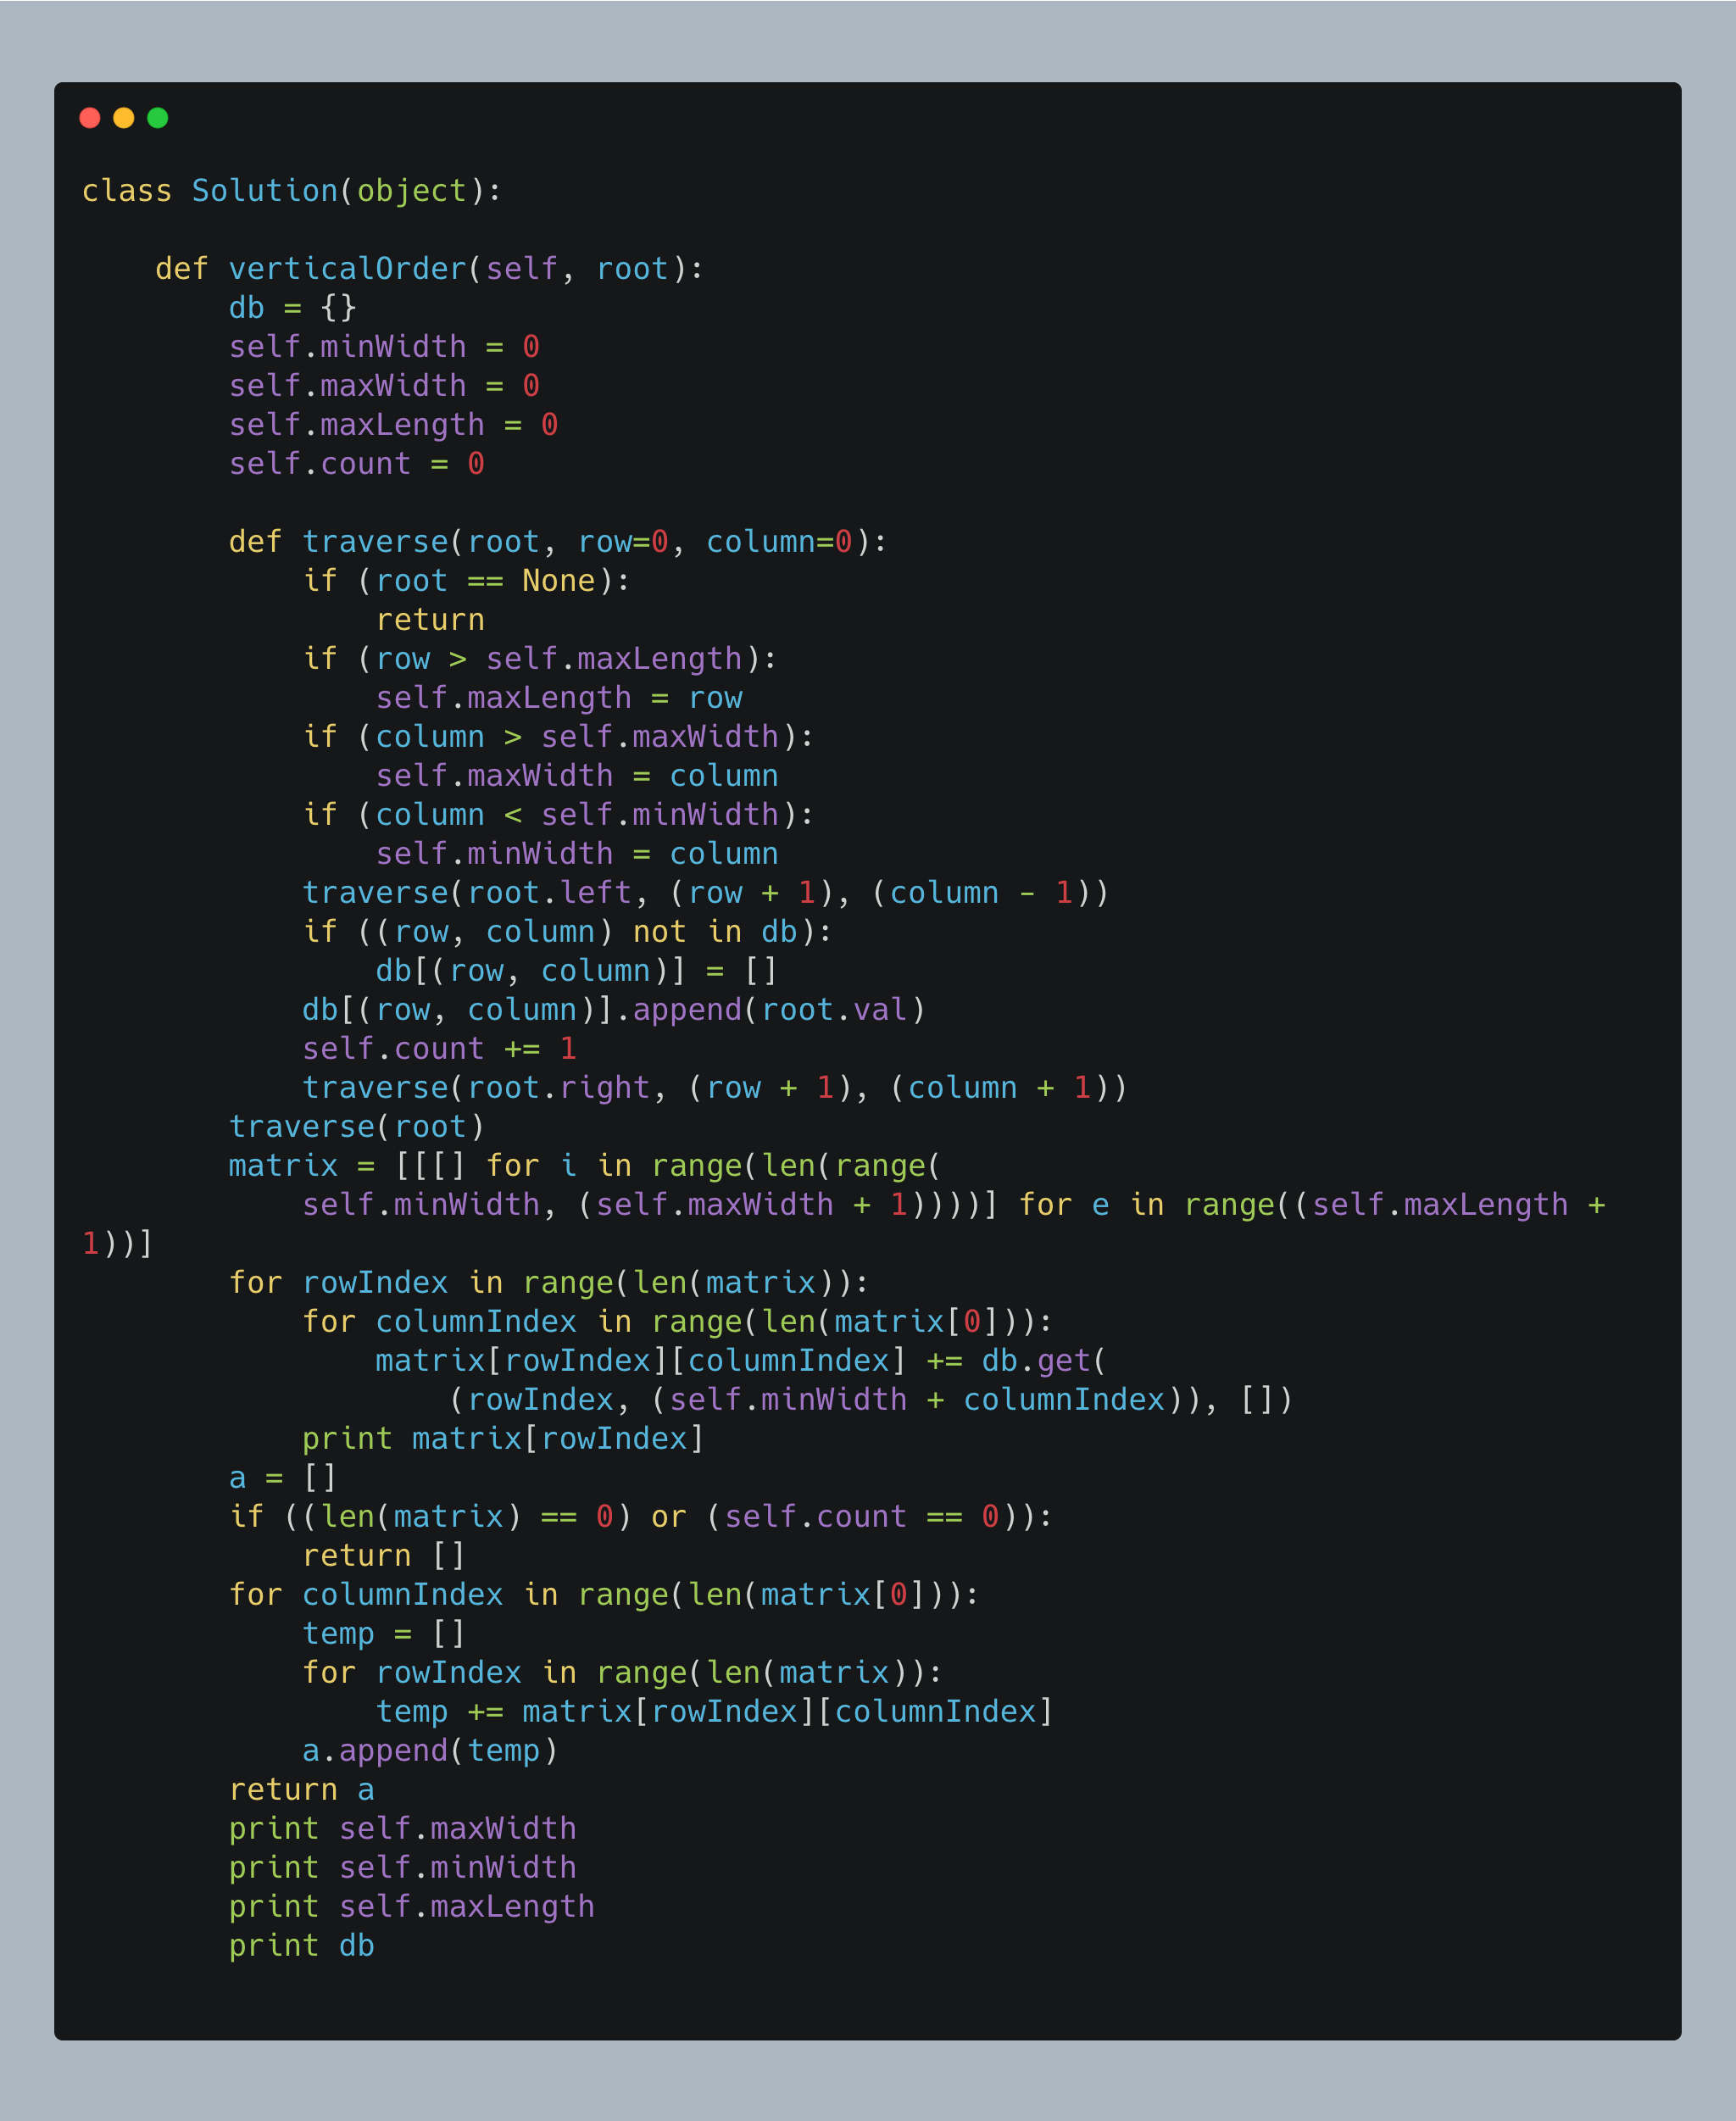Click the verticalOrder method name
The image size is (1736, 2121).
[x=348, y=269]
